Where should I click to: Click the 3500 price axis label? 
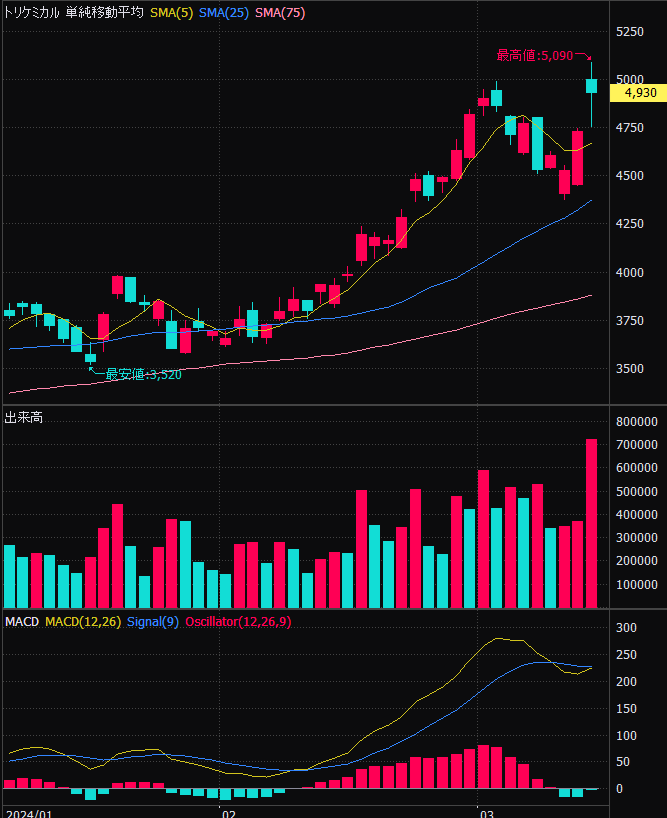tap(629, 369)
